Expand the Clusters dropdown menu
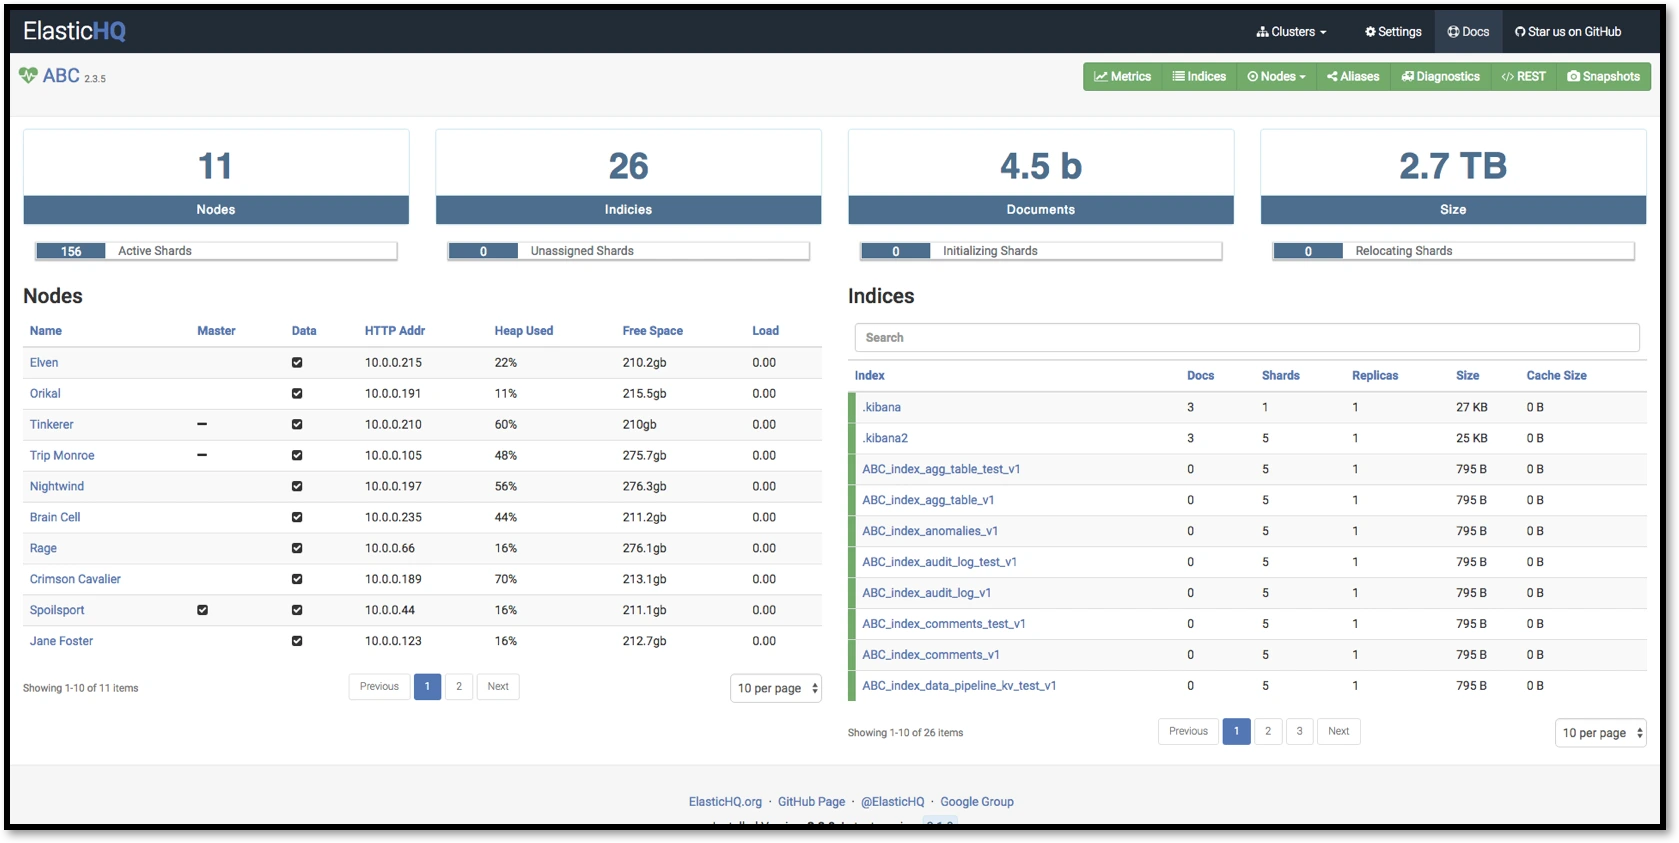Image resolution: width=1679 pixels, height=843 pixels. [1291, 32]
